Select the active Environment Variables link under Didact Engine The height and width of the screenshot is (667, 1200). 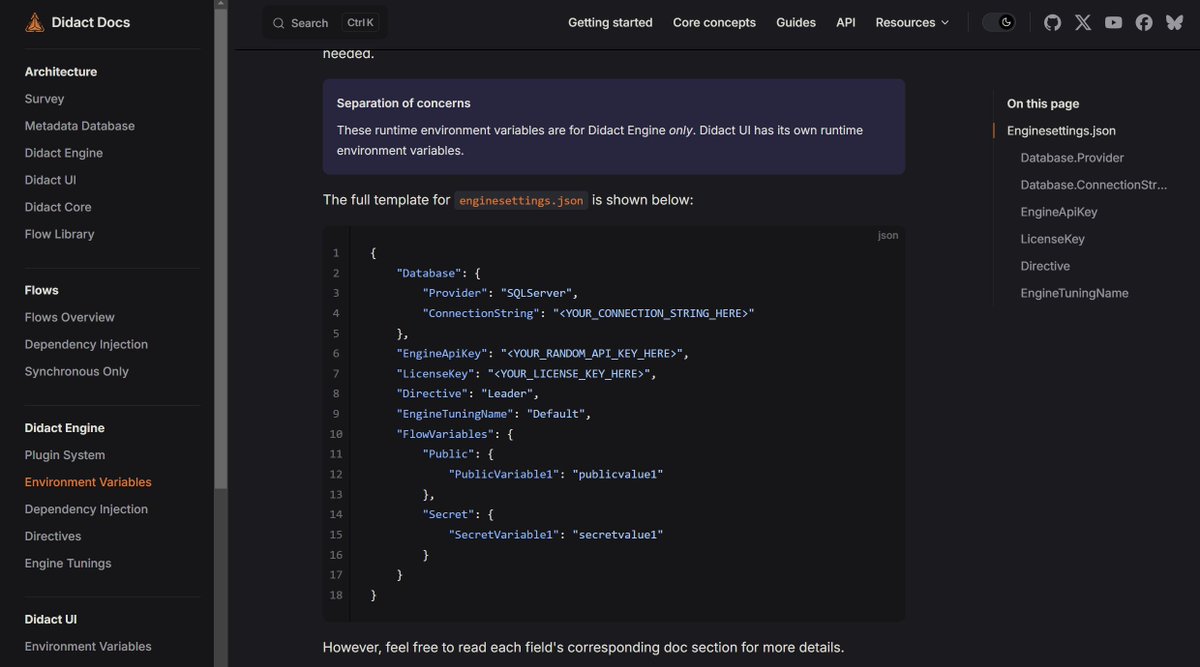(x=88, y=482)
